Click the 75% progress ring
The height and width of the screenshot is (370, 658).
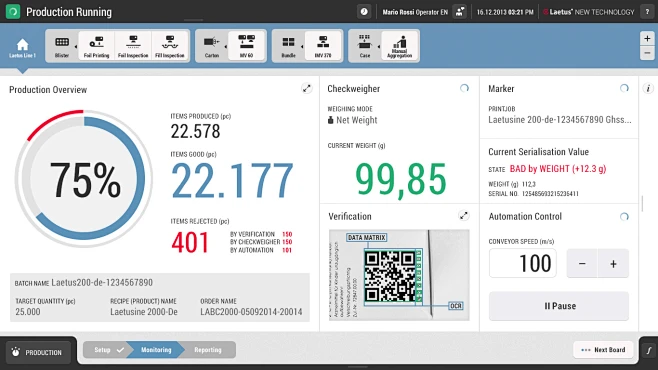point(84,179)
